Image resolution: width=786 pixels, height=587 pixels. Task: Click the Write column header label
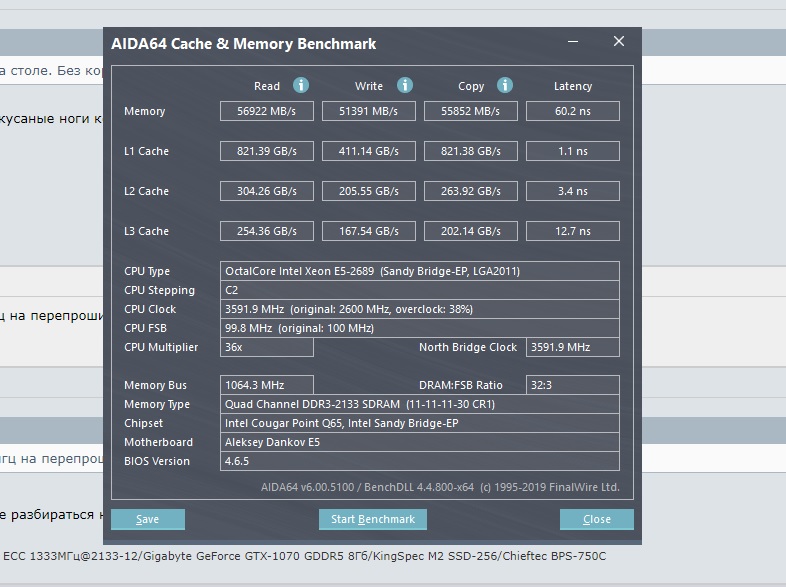pyautogui.click(x=368, y=86)
